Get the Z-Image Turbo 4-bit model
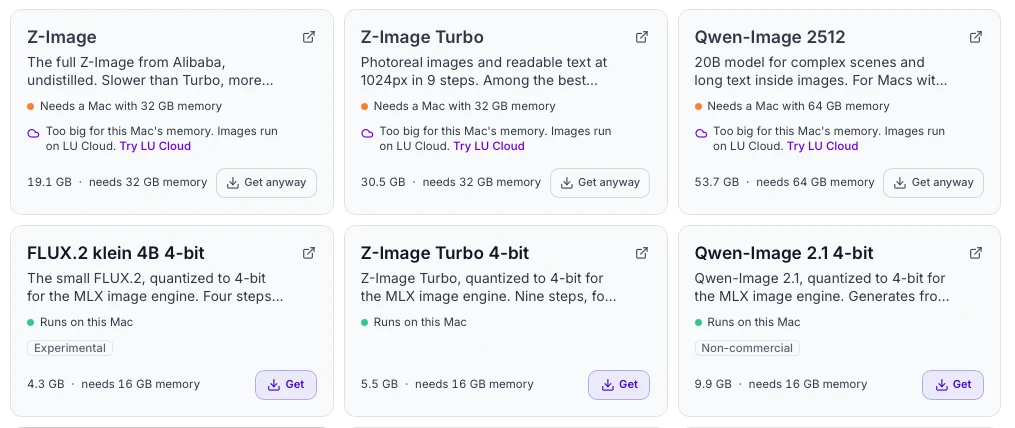Image resolution: width=1015 pixels, height=428 pixels. [619, 385]
